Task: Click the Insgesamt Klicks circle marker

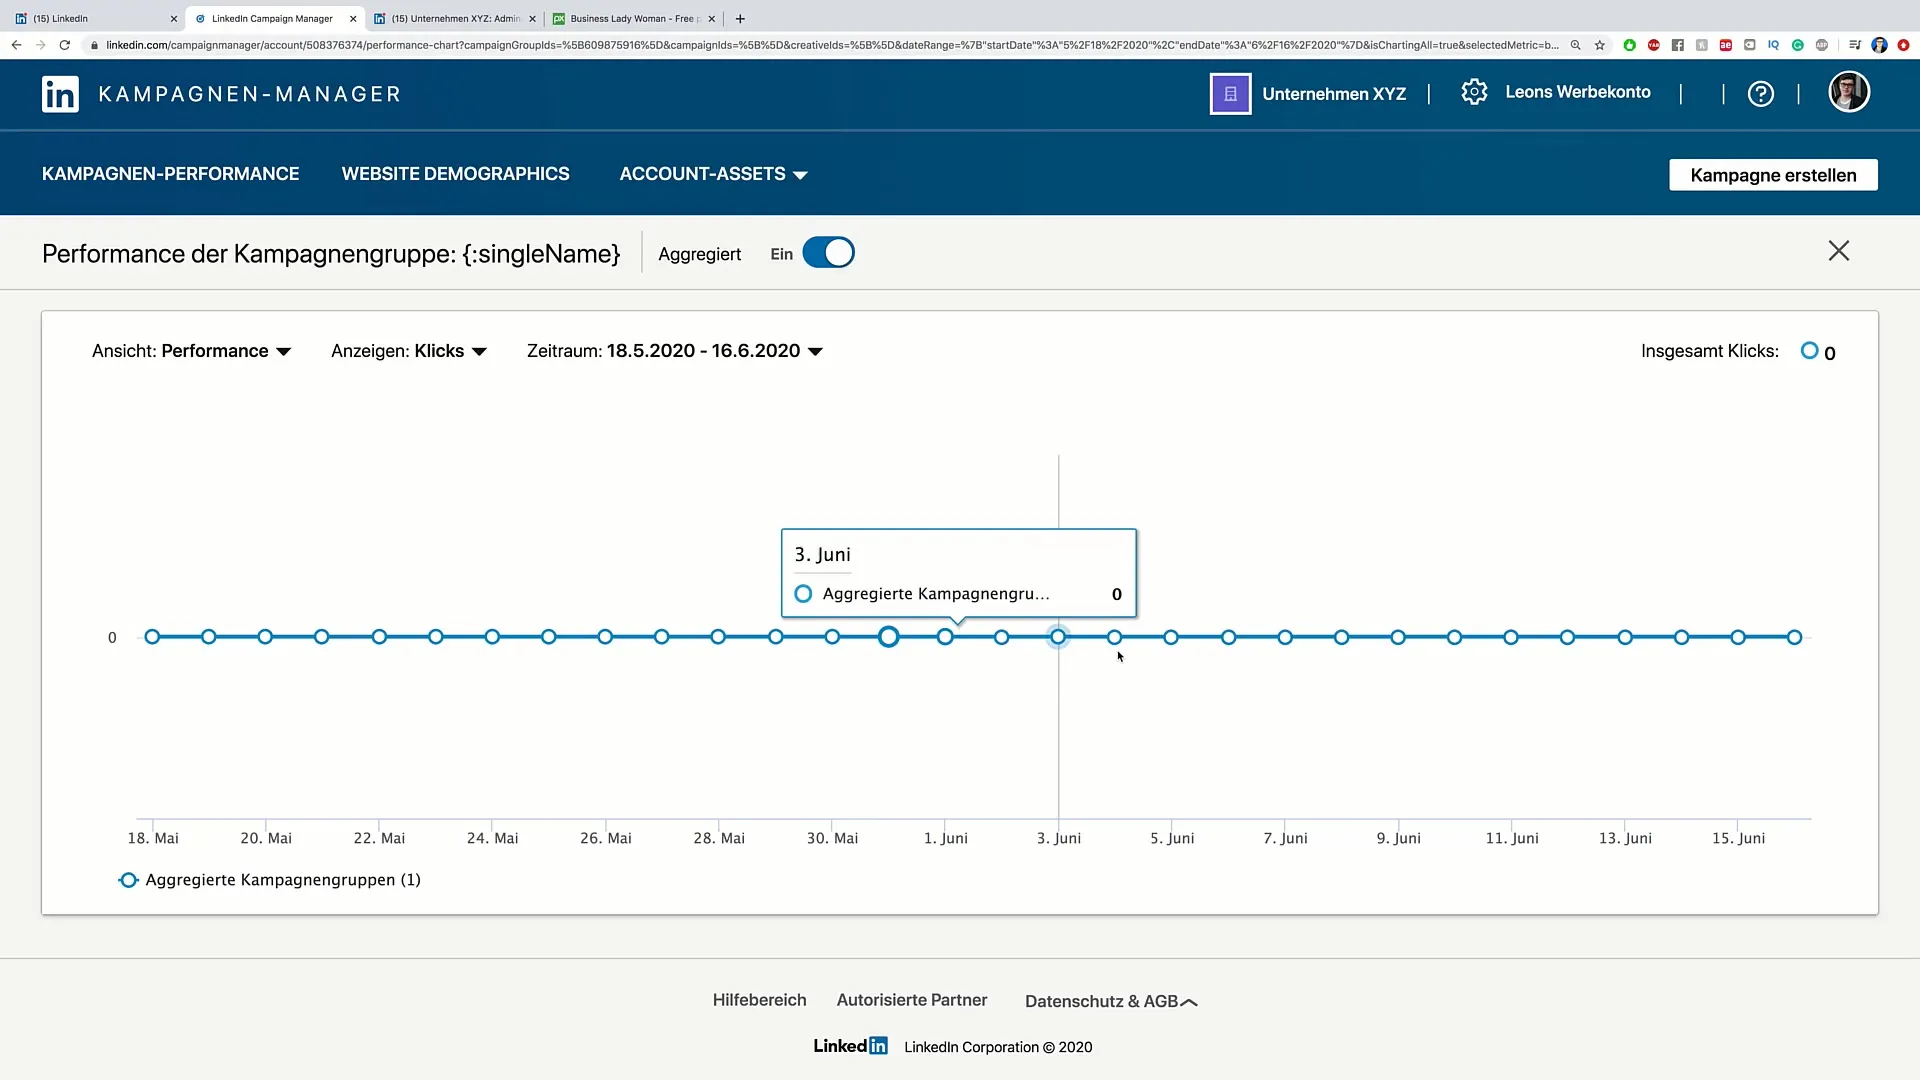Action: [x=1809, y=350]
